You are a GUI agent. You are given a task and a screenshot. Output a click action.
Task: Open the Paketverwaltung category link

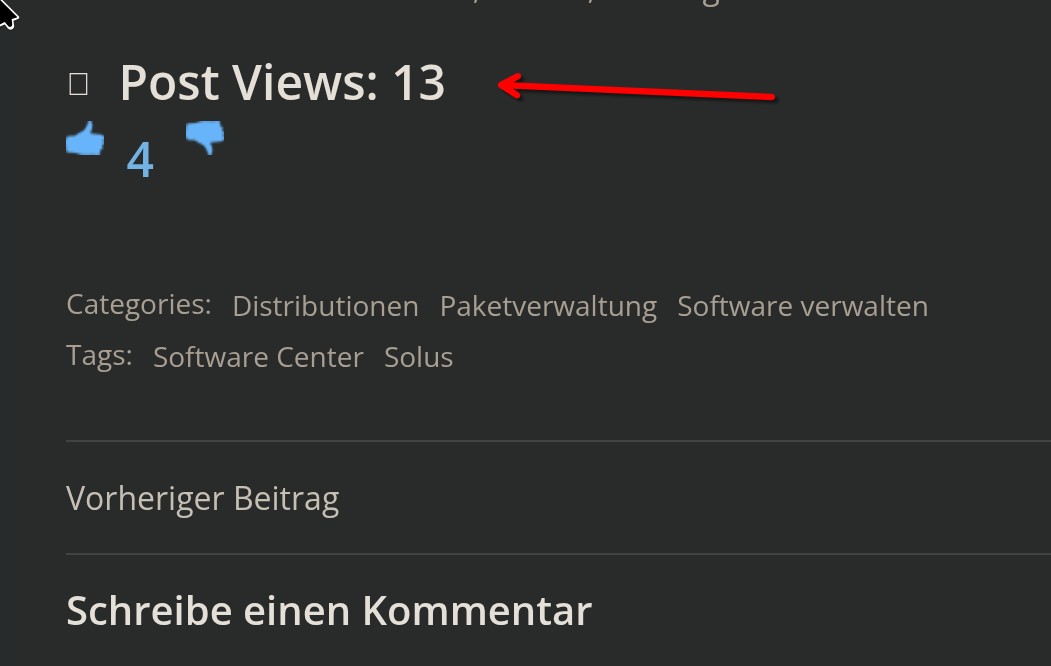[x=548, y=306]
